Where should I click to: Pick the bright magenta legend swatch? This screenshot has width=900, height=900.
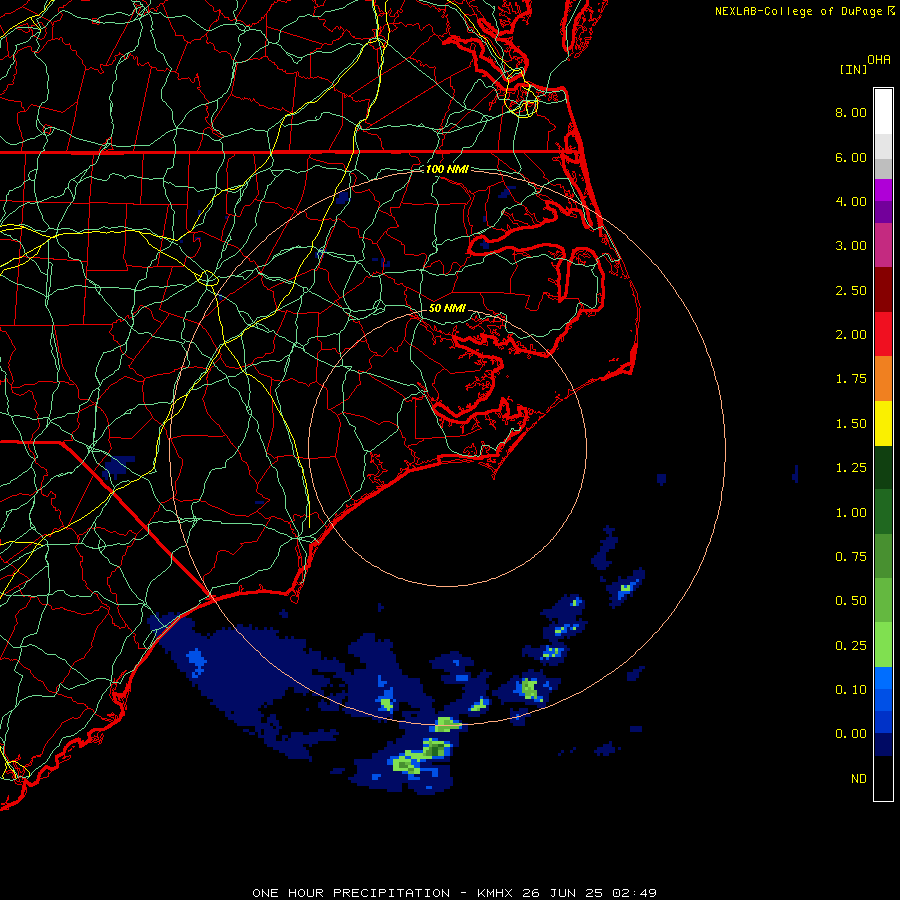(x=883, y=190)
